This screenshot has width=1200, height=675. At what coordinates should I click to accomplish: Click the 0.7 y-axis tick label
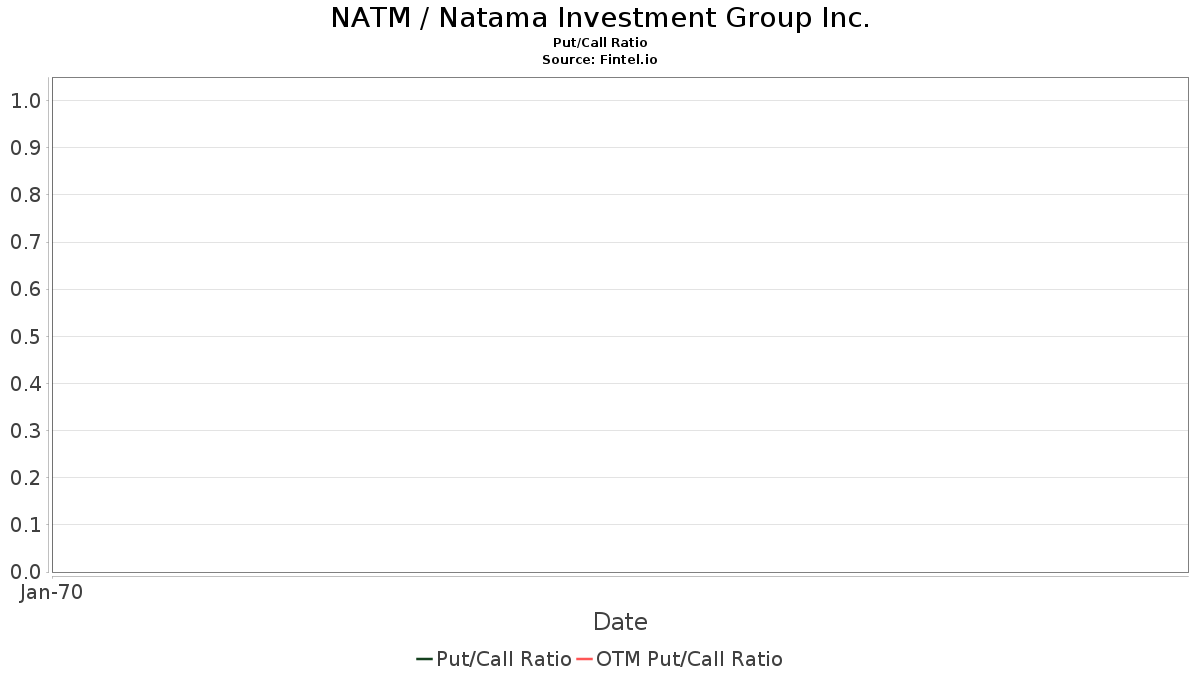(x=25, y=242)
